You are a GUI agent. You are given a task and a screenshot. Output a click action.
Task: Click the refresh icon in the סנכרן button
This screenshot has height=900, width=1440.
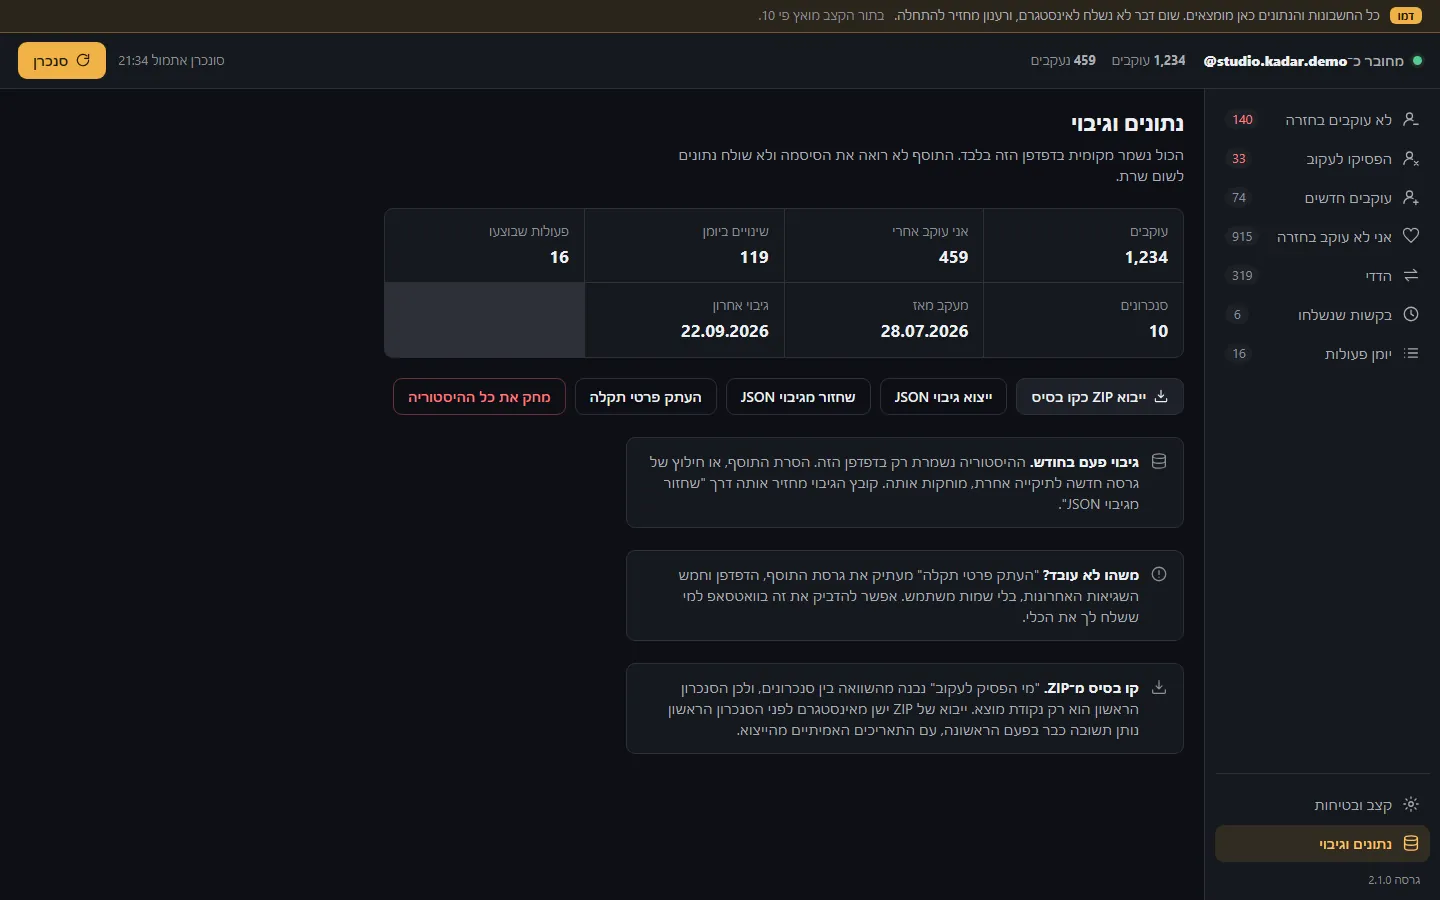pos(84,60)
